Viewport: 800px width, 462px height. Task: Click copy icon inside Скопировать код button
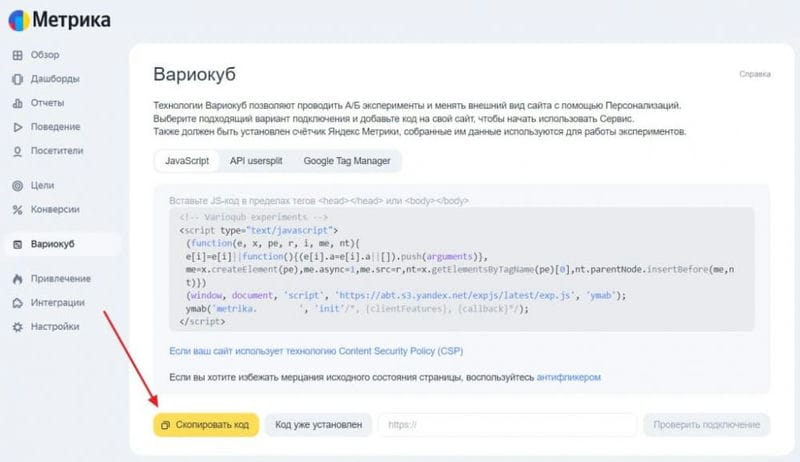coord(165,425)
